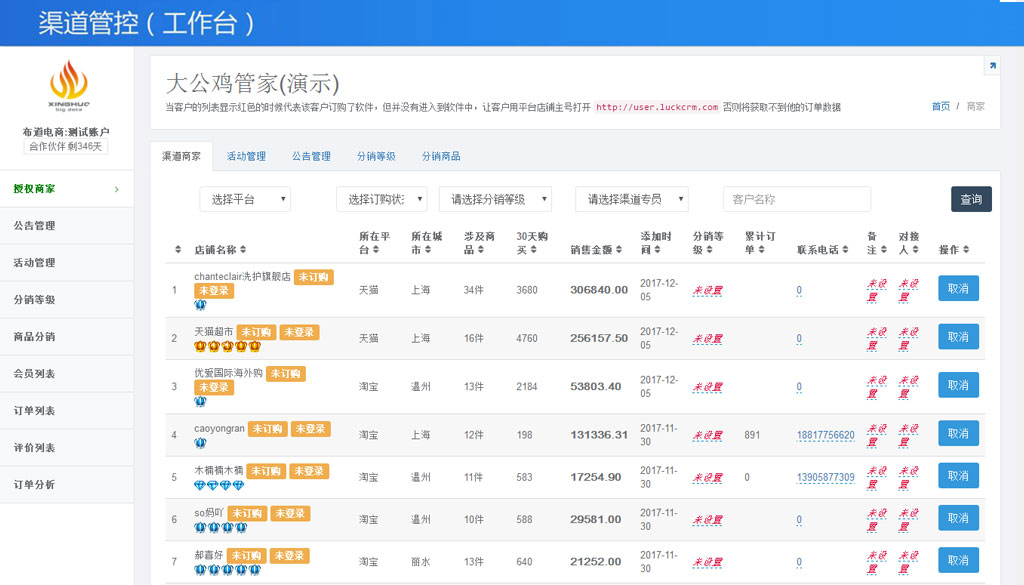Sort by the 累计订单 column sort icon

pos(761,249)
